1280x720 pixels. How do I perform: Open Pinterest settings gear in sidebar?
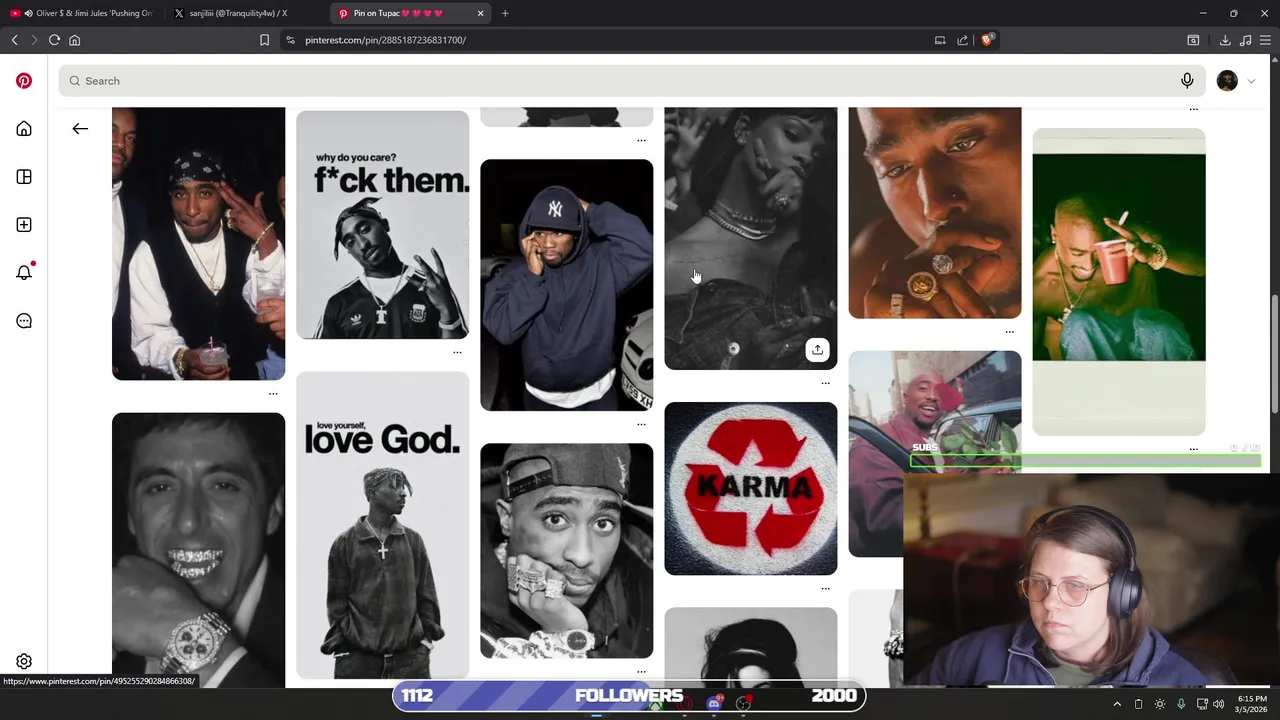point(24,662)
